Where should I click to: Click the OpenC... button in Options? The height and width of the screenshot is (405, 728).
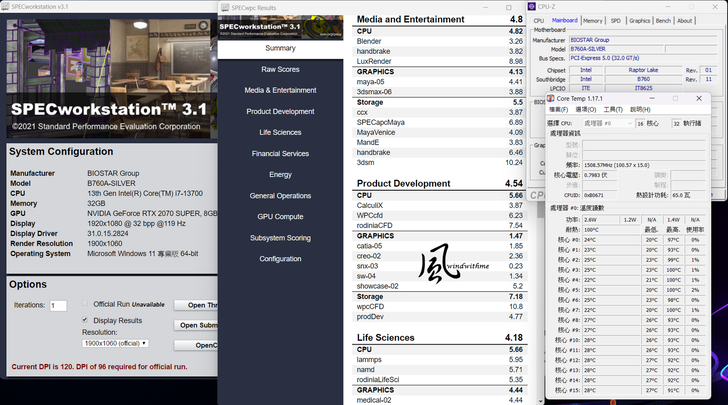pos(195,345)
